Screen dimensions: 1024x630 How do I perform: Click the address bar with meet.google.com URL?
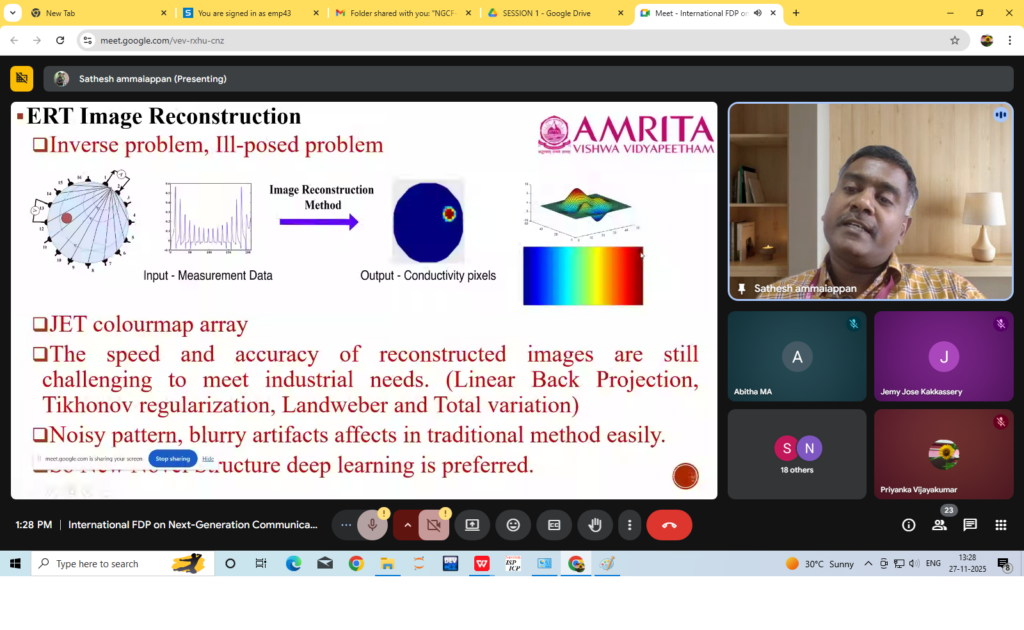(x=520, y=41)
